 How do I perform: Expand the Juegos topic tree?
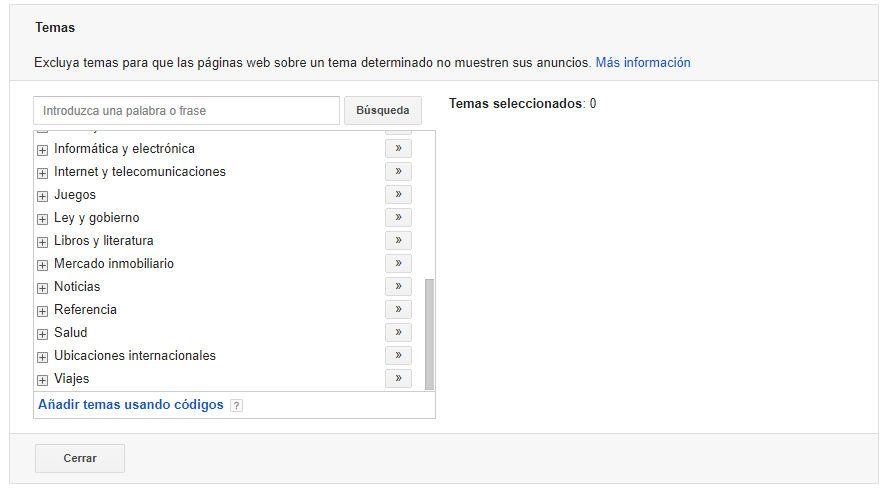pos(43,196)
